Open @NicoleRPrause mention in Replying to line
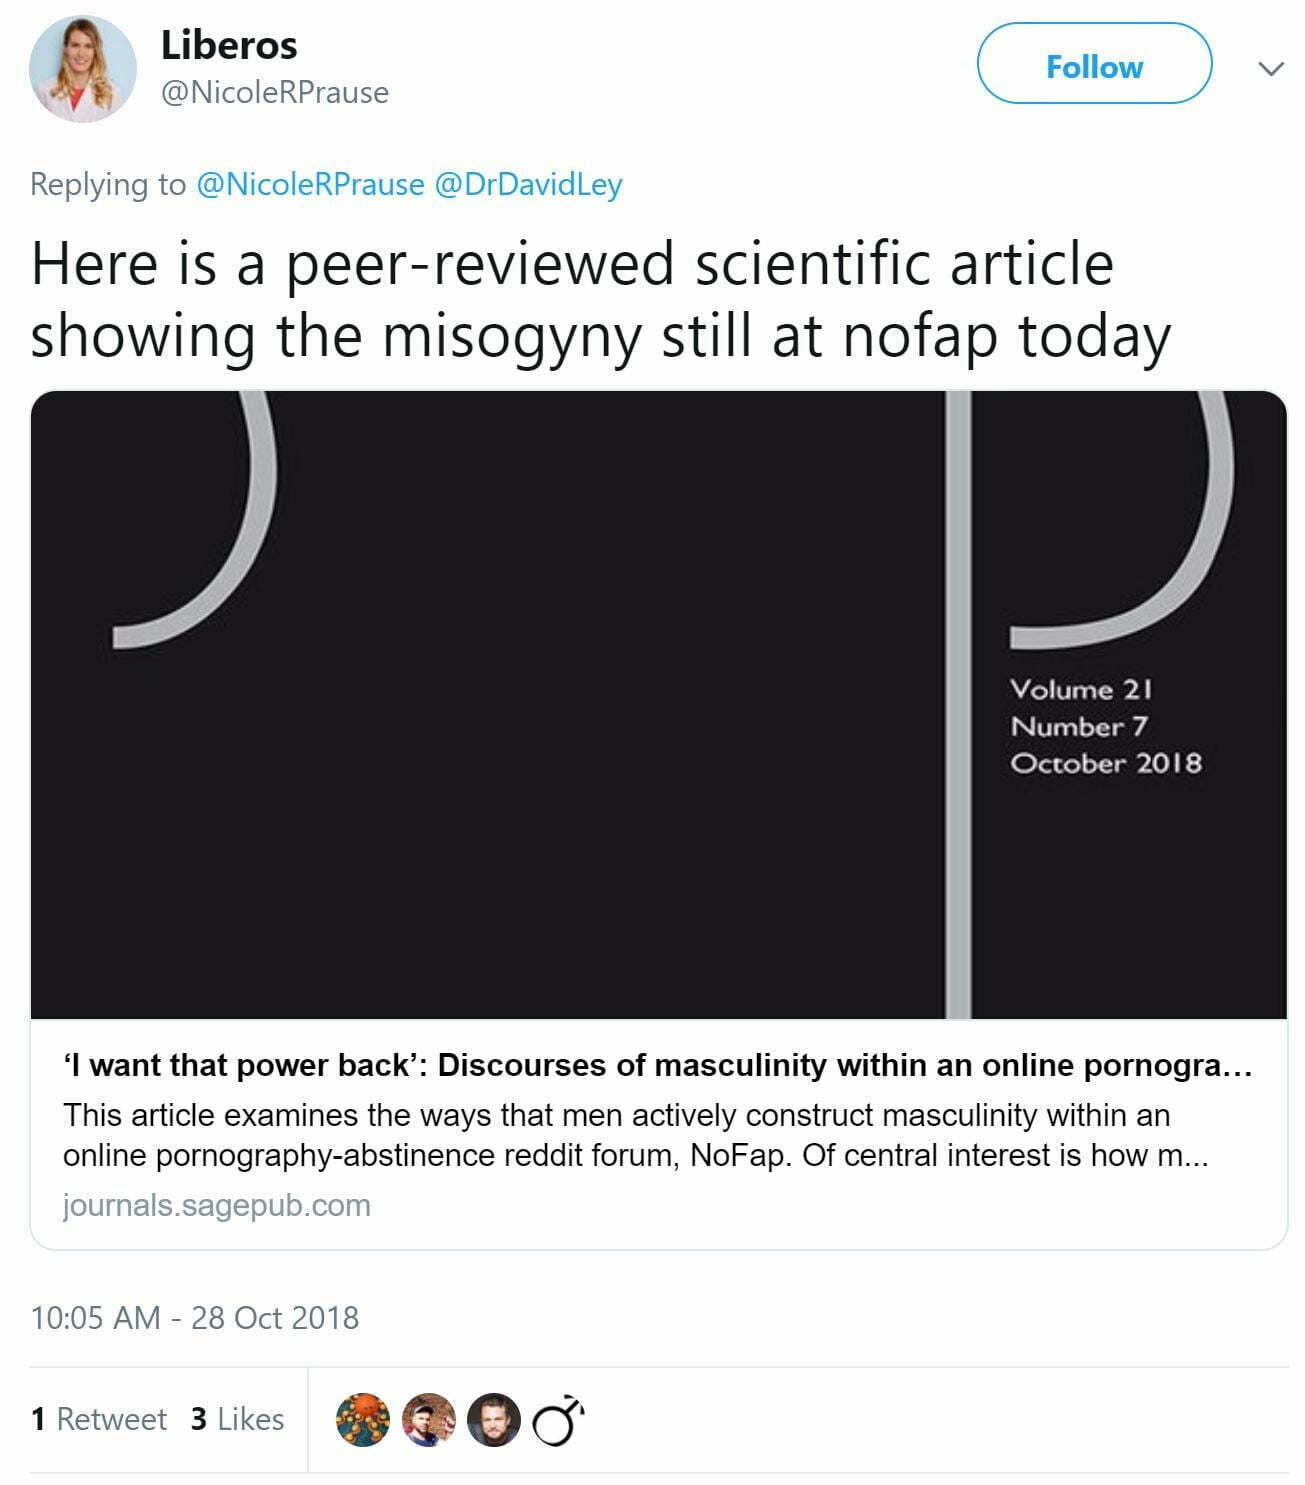The width and height of the screenshot is (1305, 1485). click(310, 184)
